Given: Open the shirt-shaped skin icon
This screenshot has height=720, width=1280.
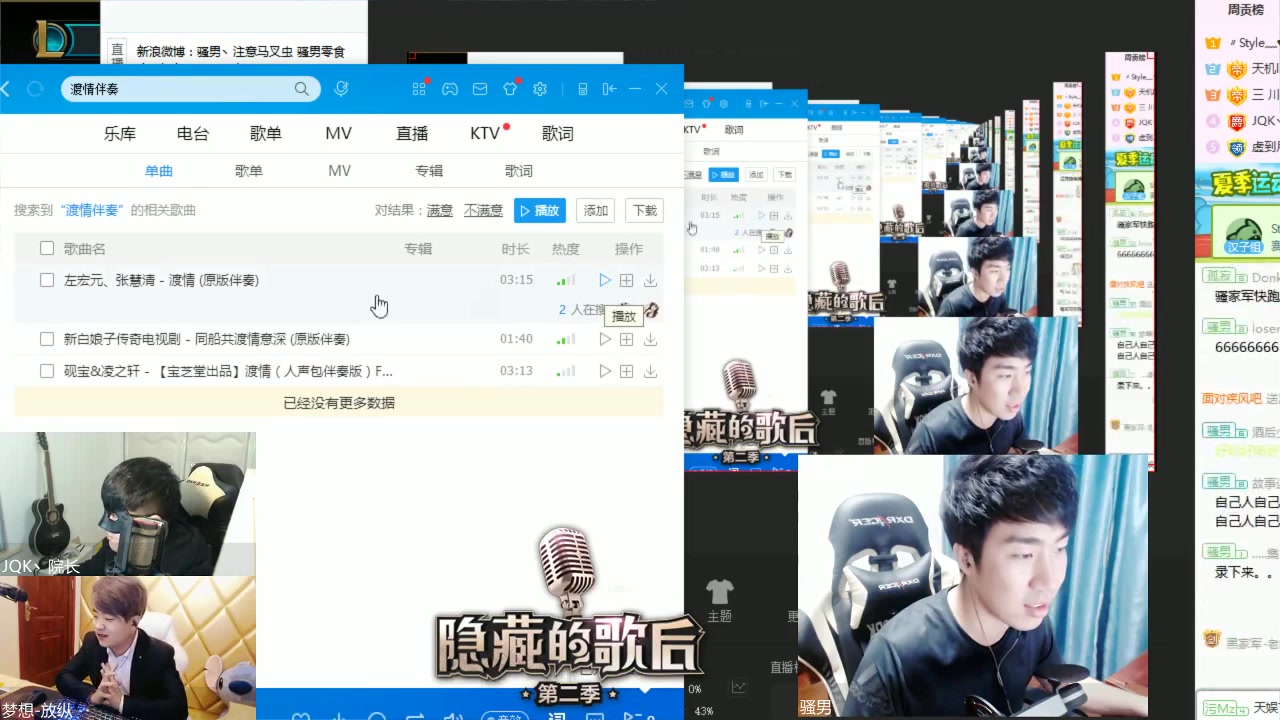Looking at the screenshot, I should coord(510,89).
